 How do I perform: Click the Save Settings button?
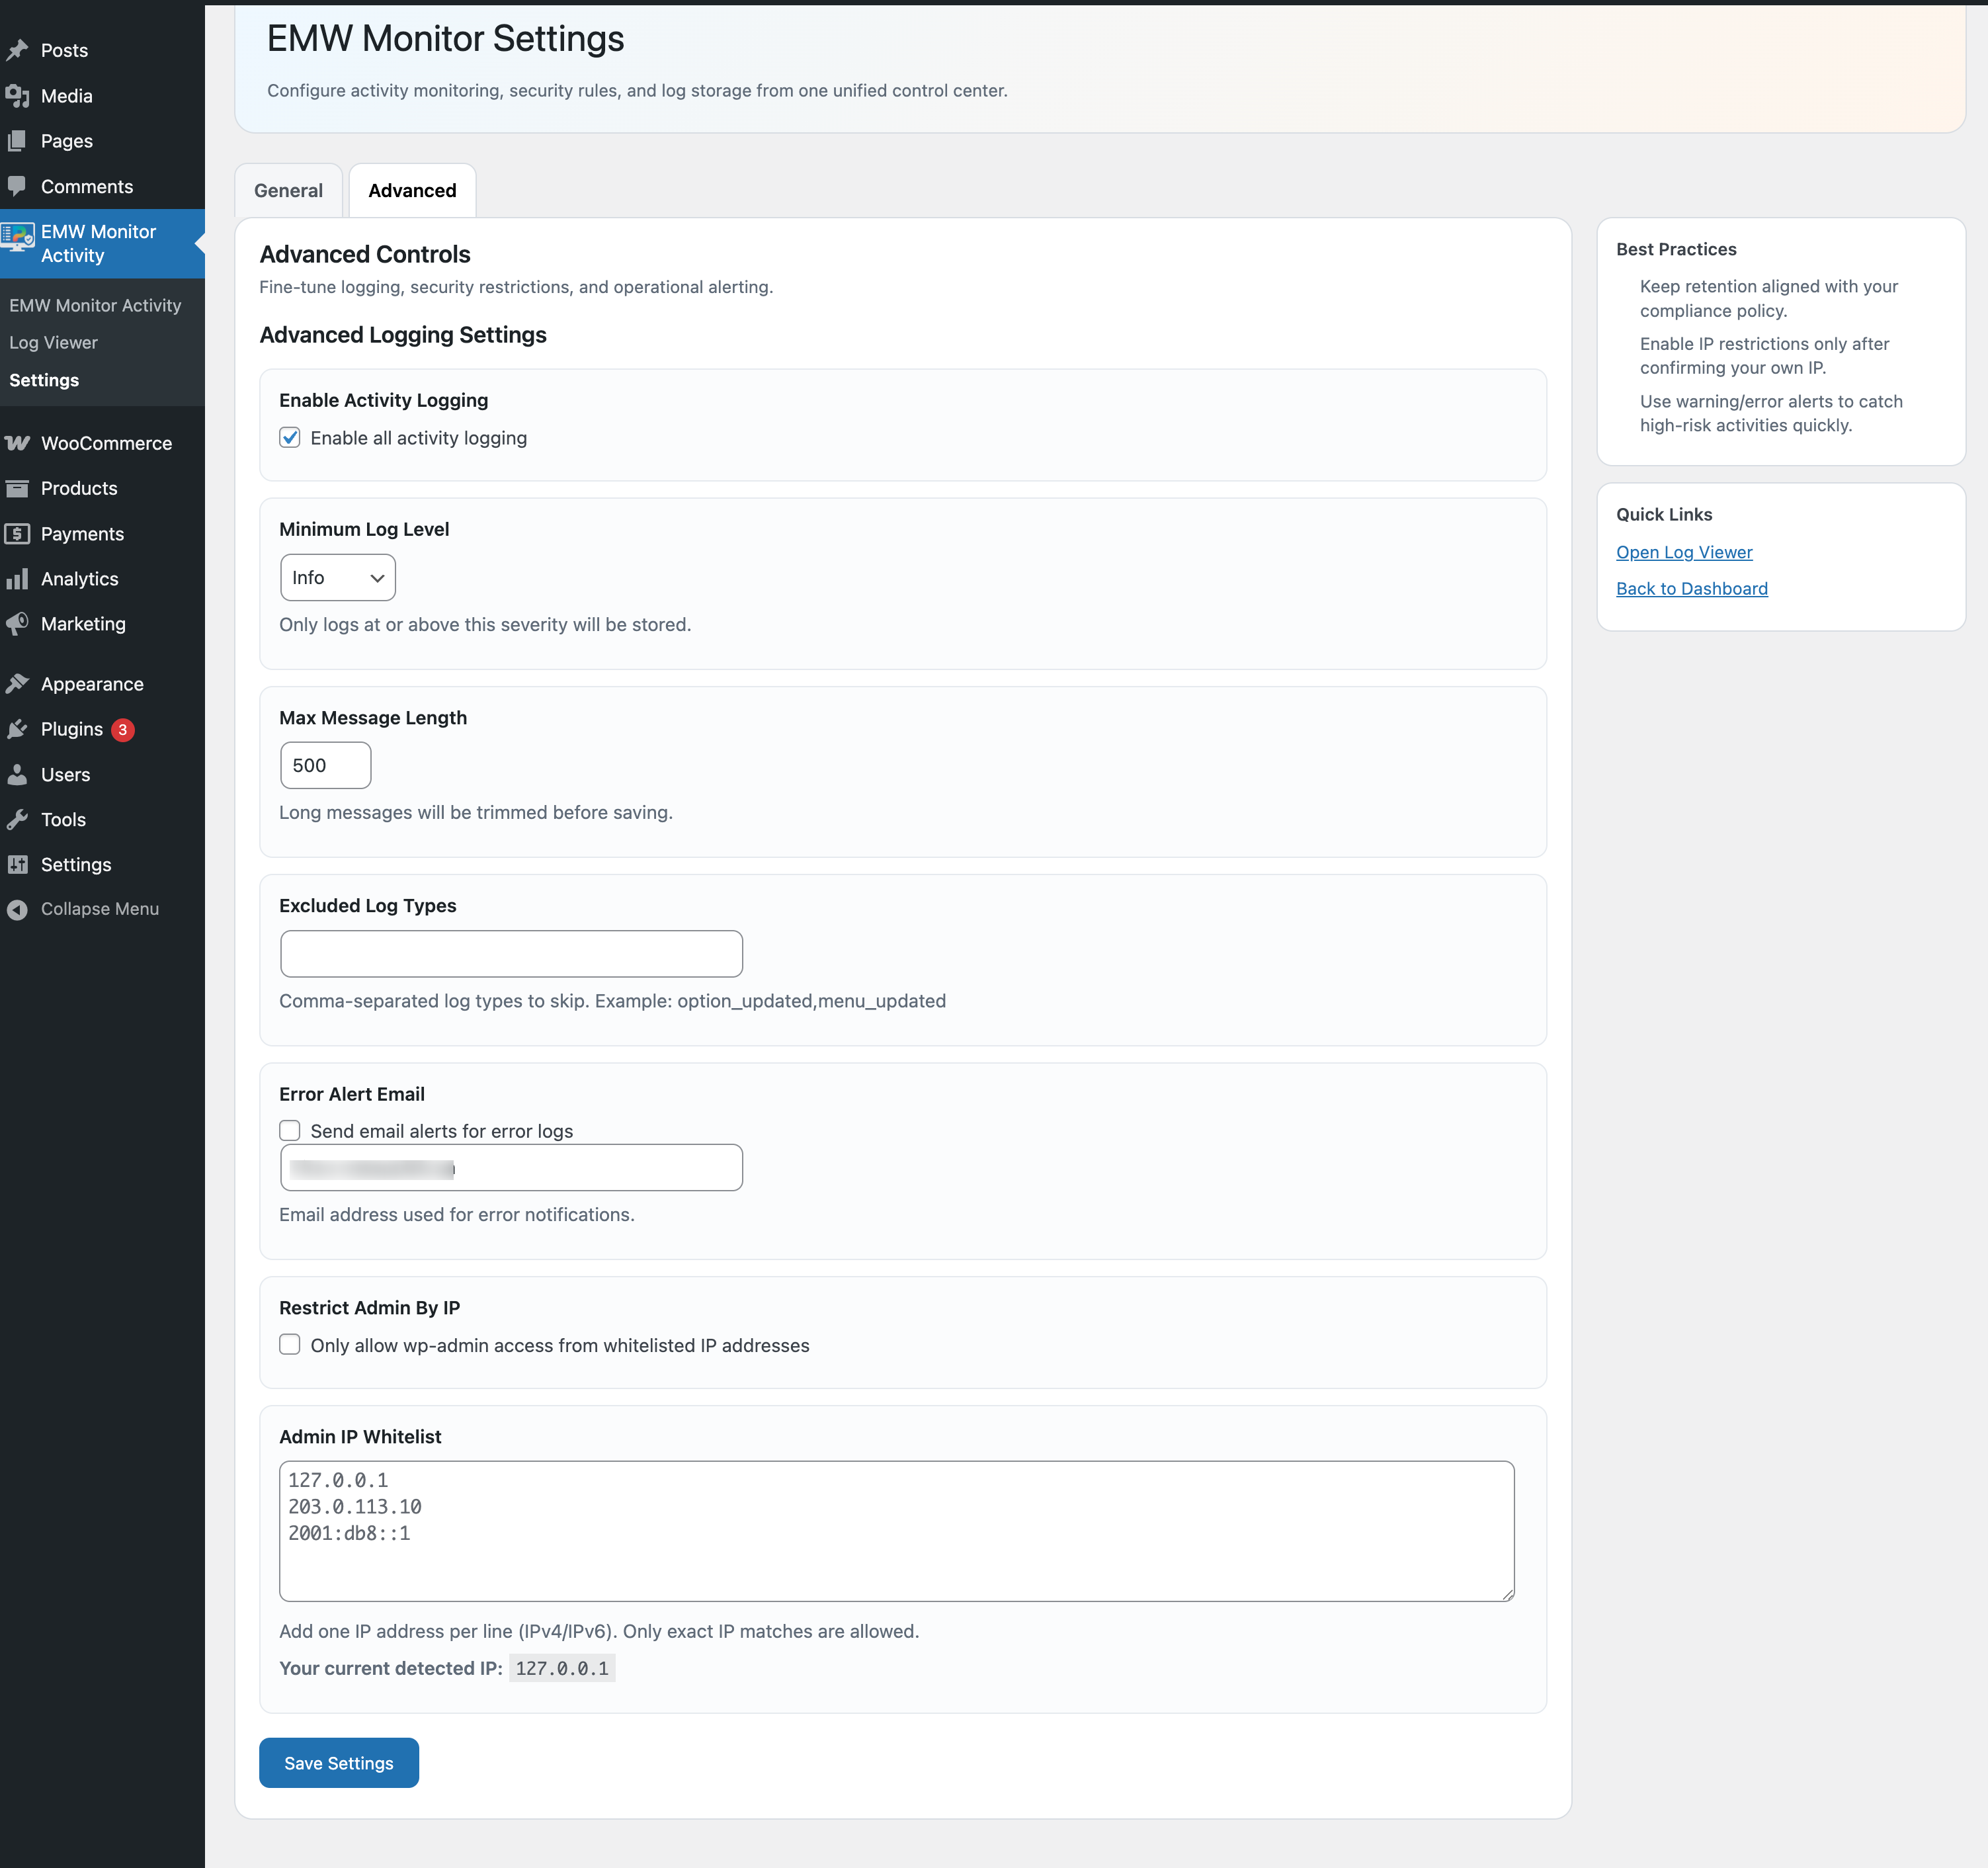(x=338, y=1763)
